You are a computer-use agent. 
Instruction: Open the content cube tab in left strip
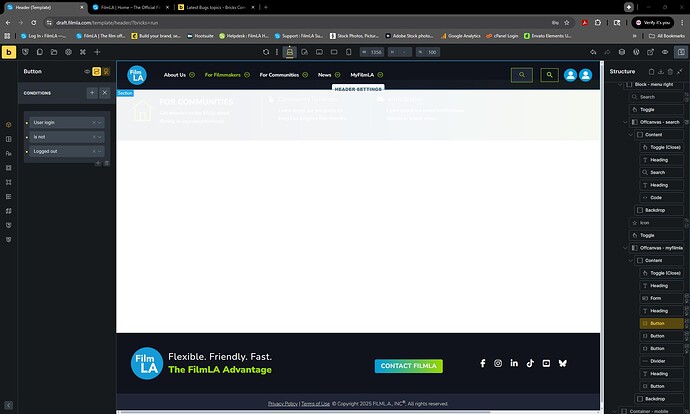pyautogui.click(x=8, y=125)
